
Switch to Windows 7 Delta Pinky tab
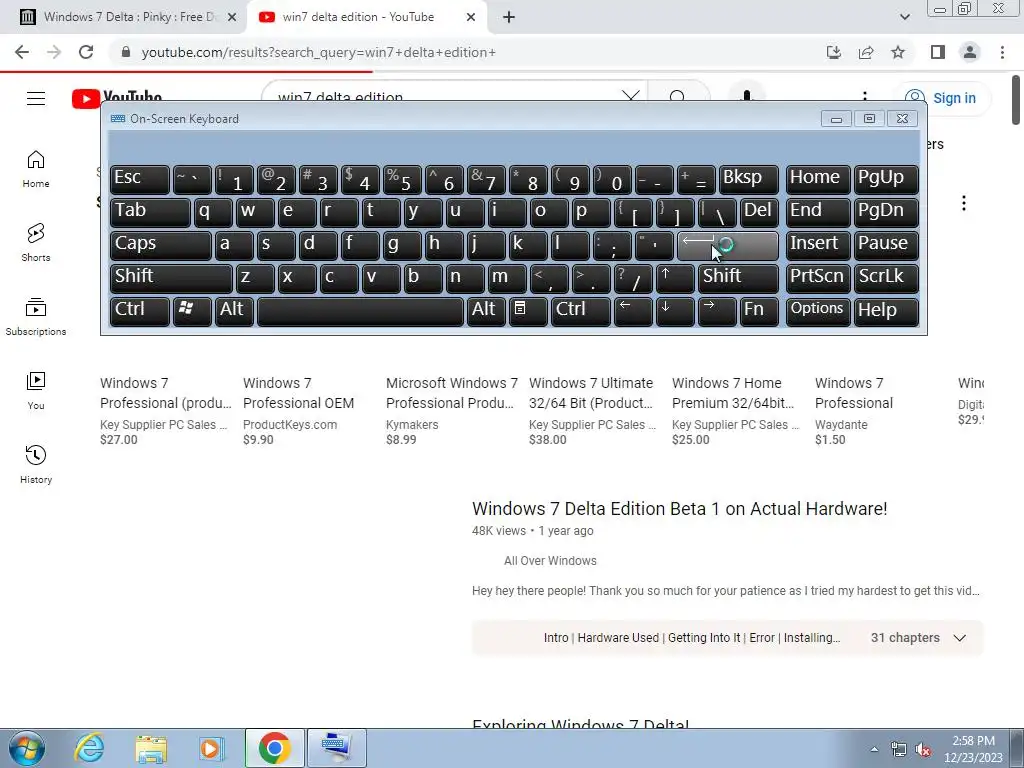point(124,17)
